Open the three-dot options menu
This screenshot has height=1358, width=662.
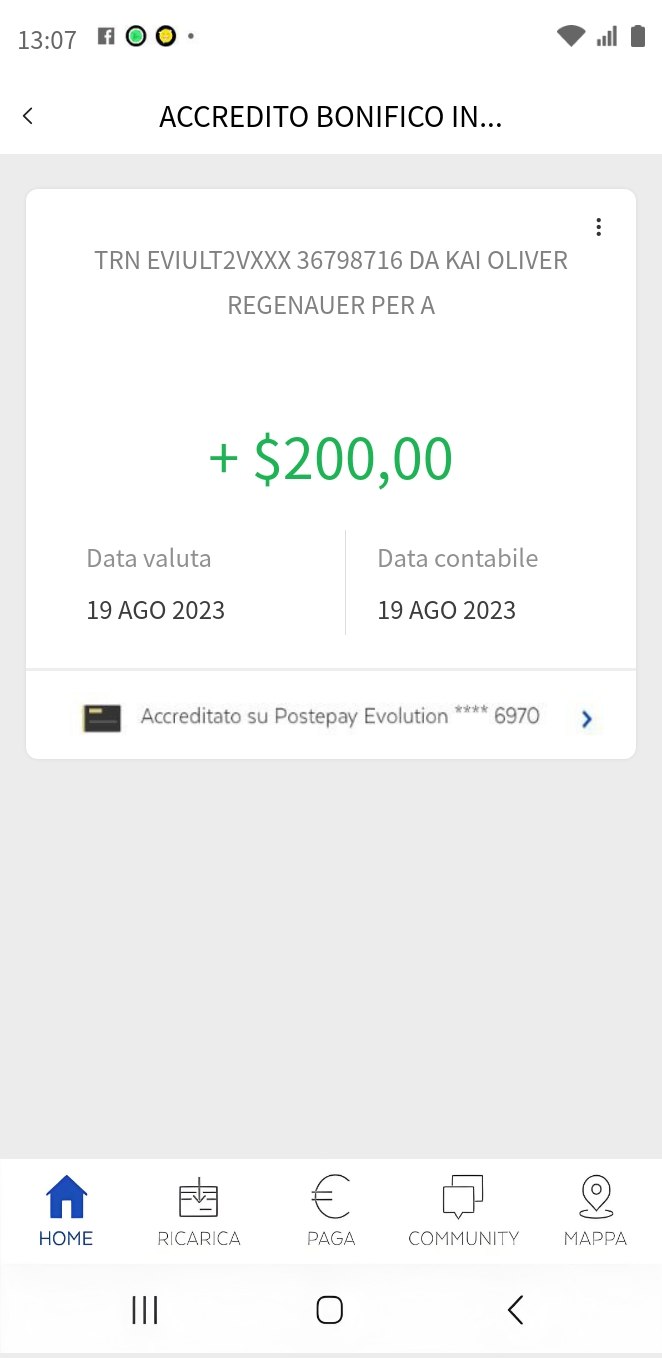[598, 227]
